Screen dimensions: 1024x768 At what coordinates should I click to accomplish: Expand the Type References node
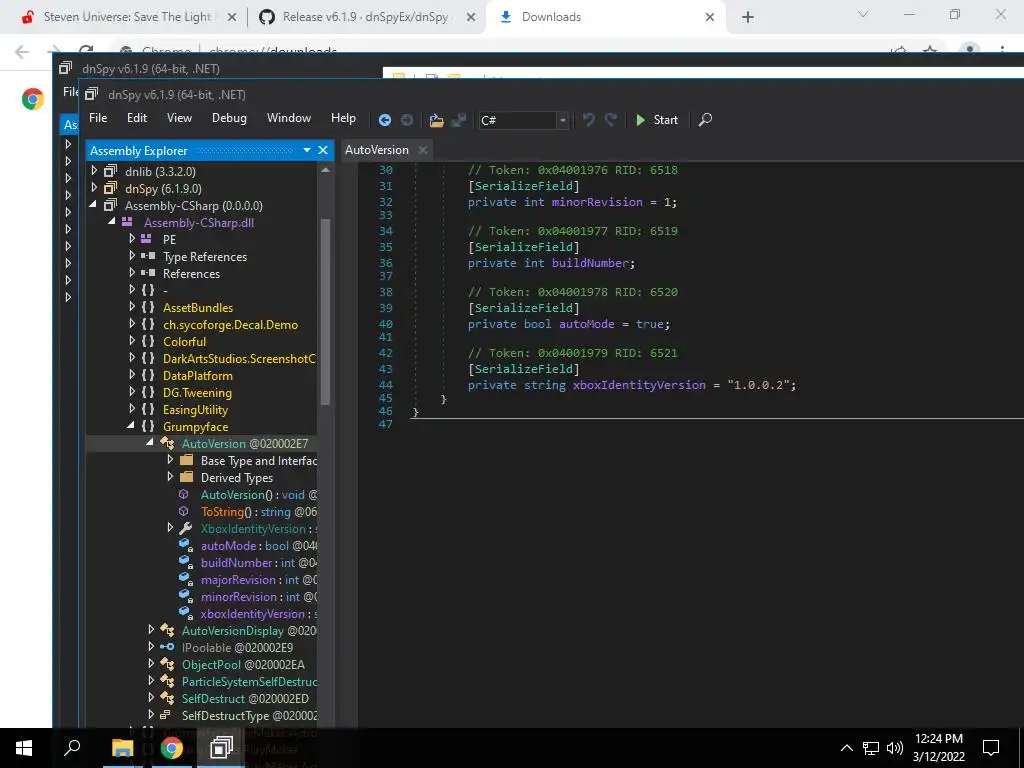coord(132,256)
